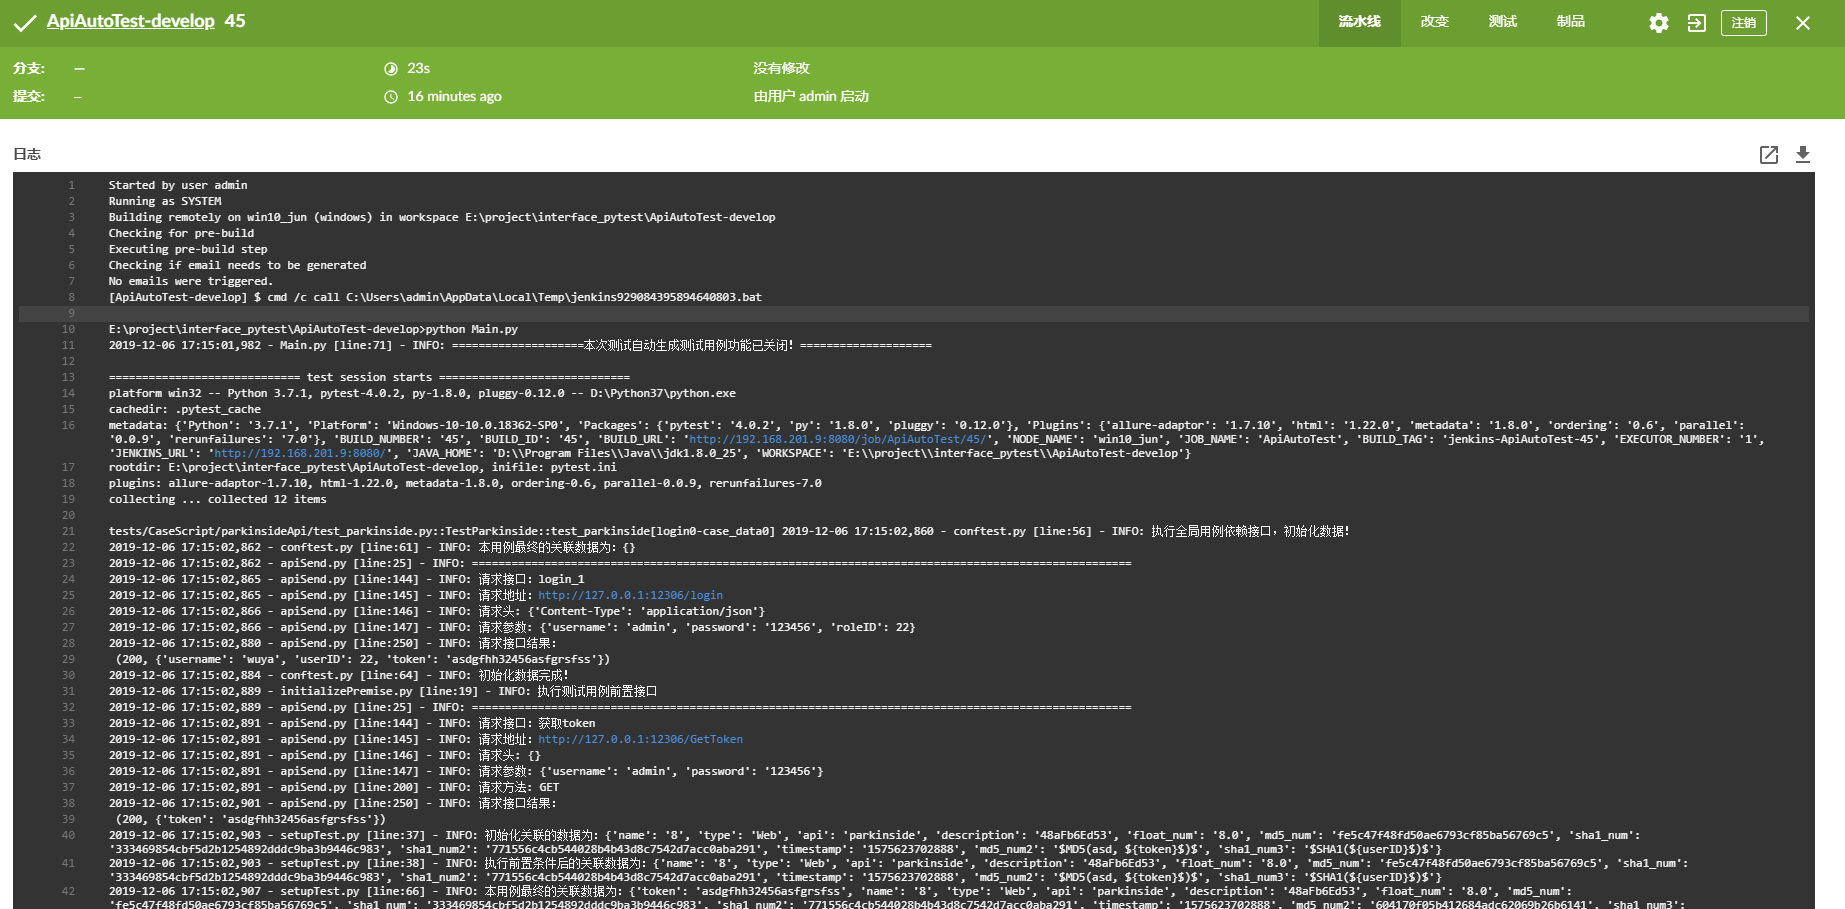Viewport: 1845px width, 909px height.
Task: Switch to the 制品 (Artifacts) tab
Action: (x=1570, y=22)
